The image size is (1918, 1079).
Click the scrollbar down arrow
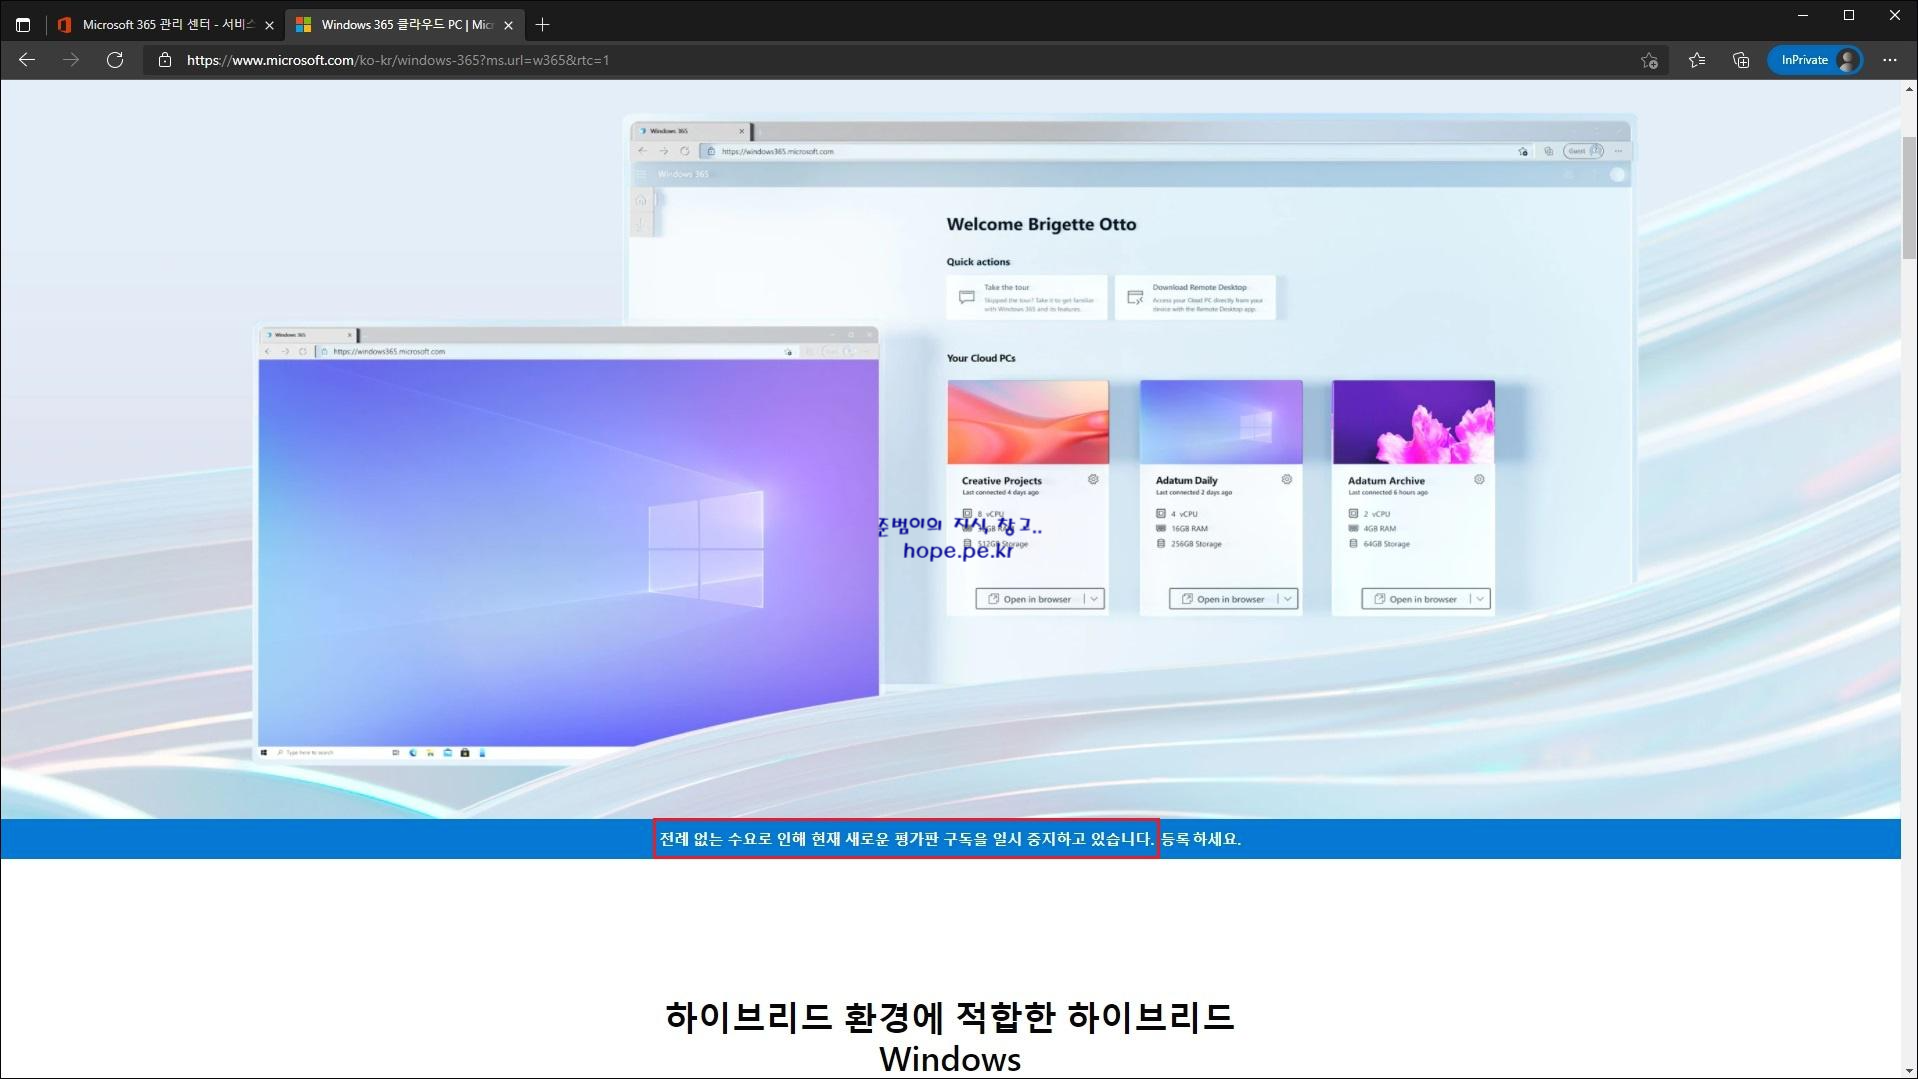coord(1909,1070)
